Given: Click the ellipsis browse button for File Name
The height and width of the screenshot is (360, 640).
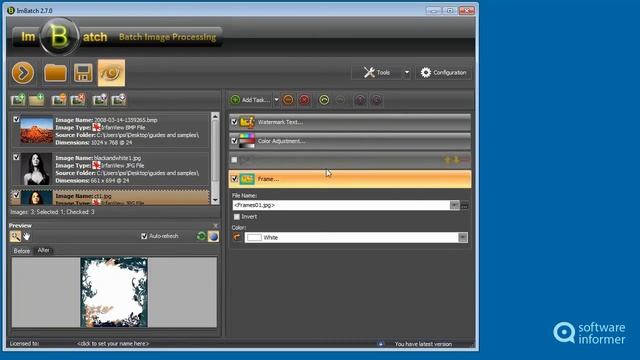Looking at the screenshot, I should pyautogui.click(x=464, y=205).
